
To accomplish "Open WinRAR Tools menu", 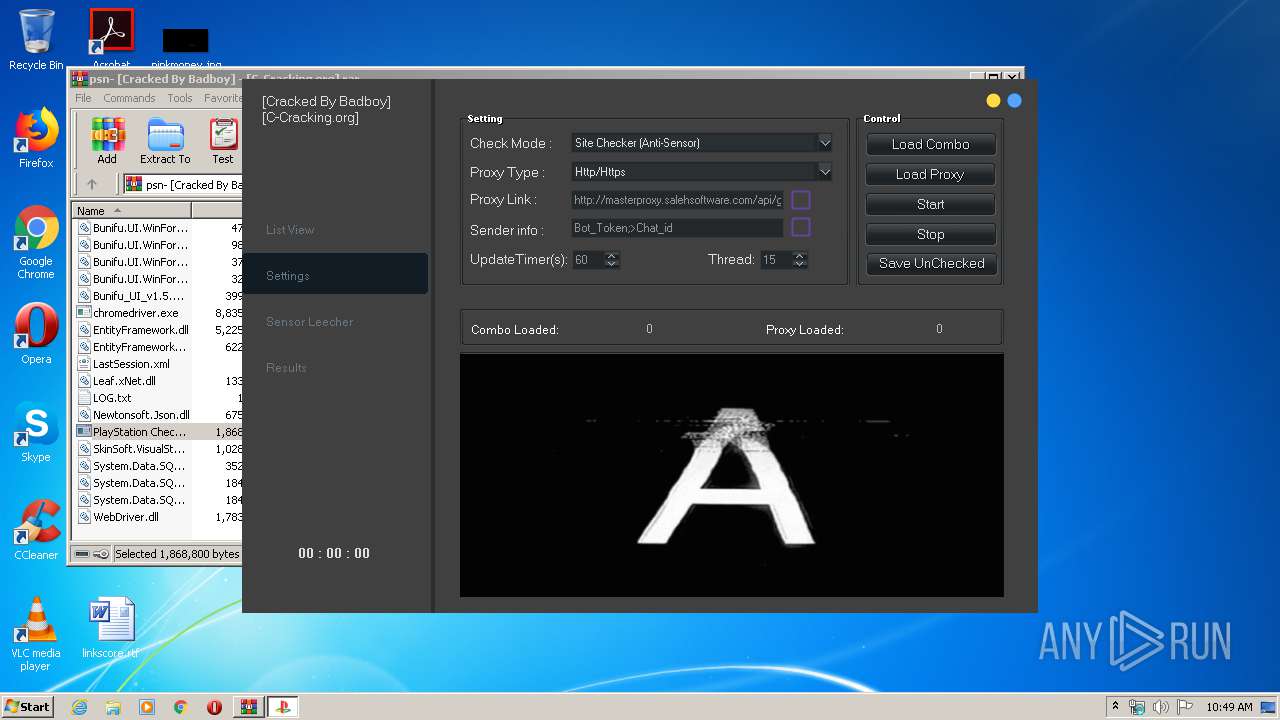I will [x=180, y=98].
